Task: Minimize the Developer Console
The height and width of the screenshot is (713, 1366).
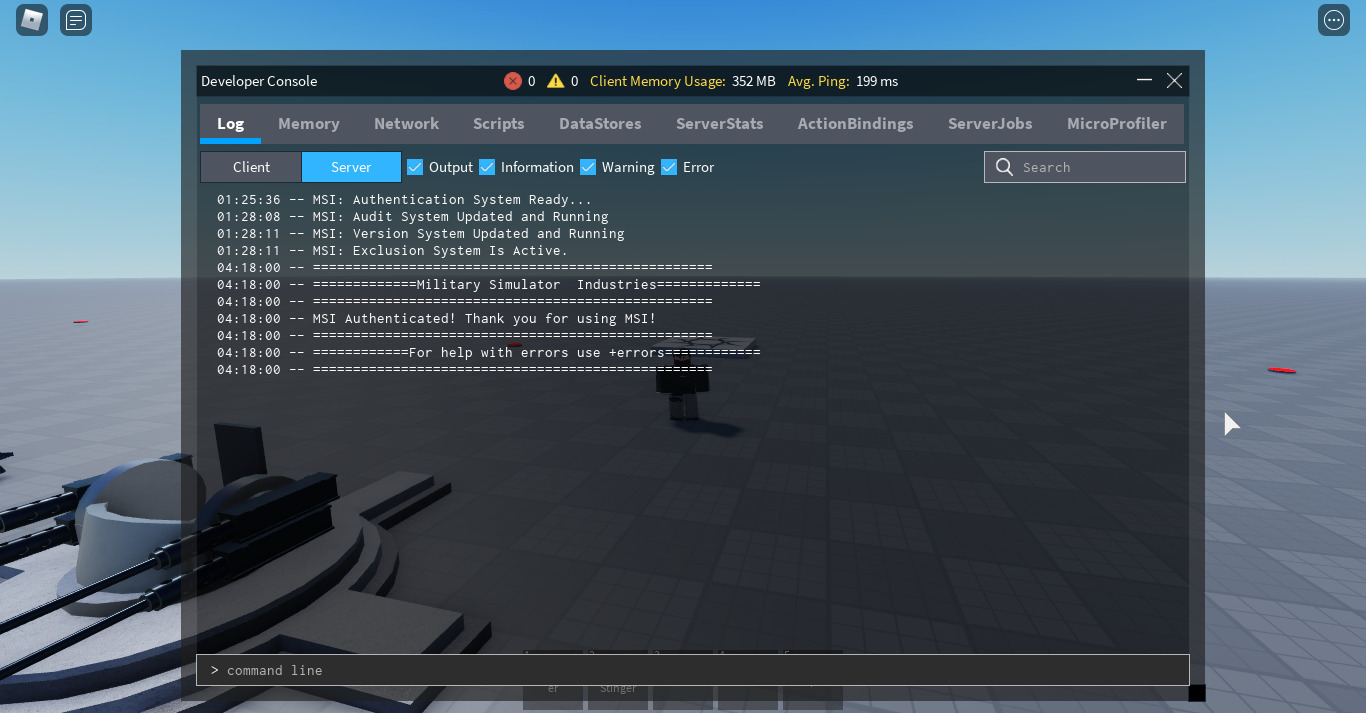Action: pyautogui.click(x=1145, y=80)
